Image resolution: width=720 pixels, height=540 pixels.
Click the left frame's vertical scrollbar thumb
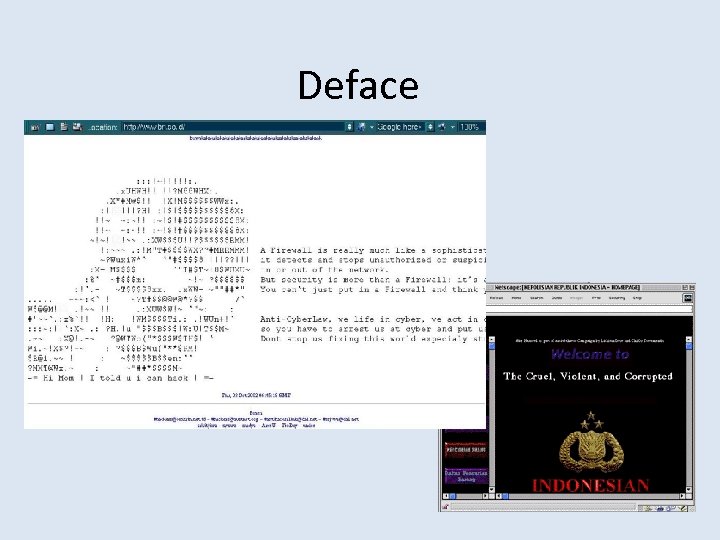coord(492,346)
